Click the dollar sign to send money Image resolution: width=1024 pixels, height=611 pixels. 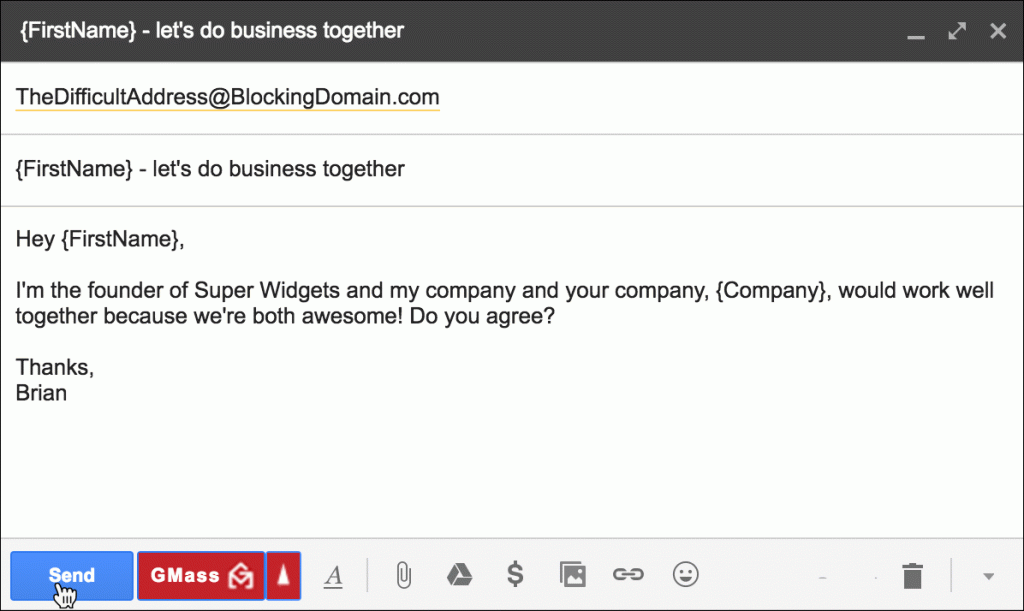click(x=515, y=575)
